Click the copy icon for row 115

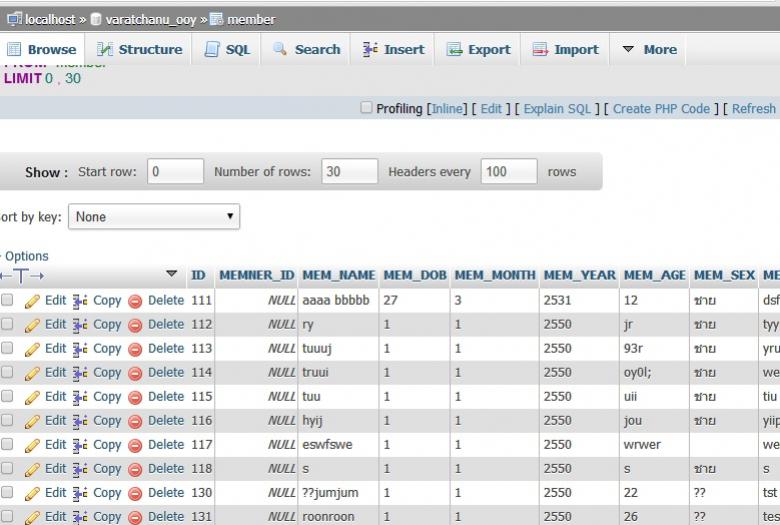(80, 397)
